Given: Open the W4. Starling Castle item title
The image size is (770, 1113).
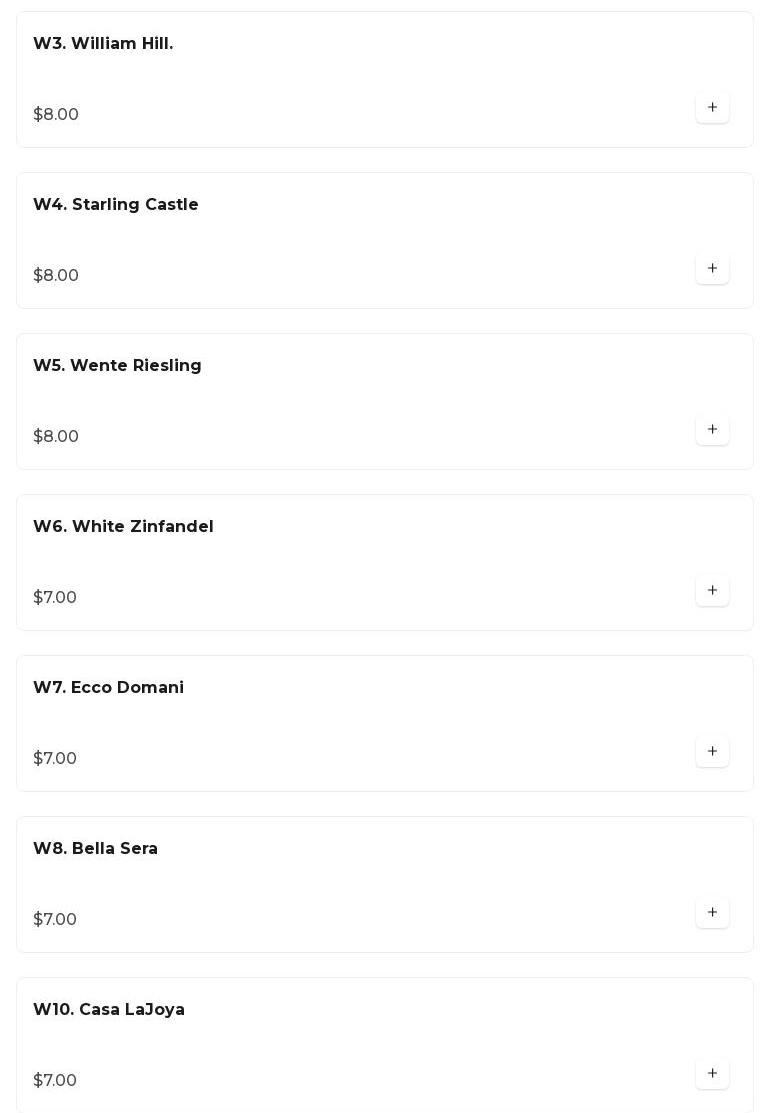Looking at the screenshot, I should 116,204.
